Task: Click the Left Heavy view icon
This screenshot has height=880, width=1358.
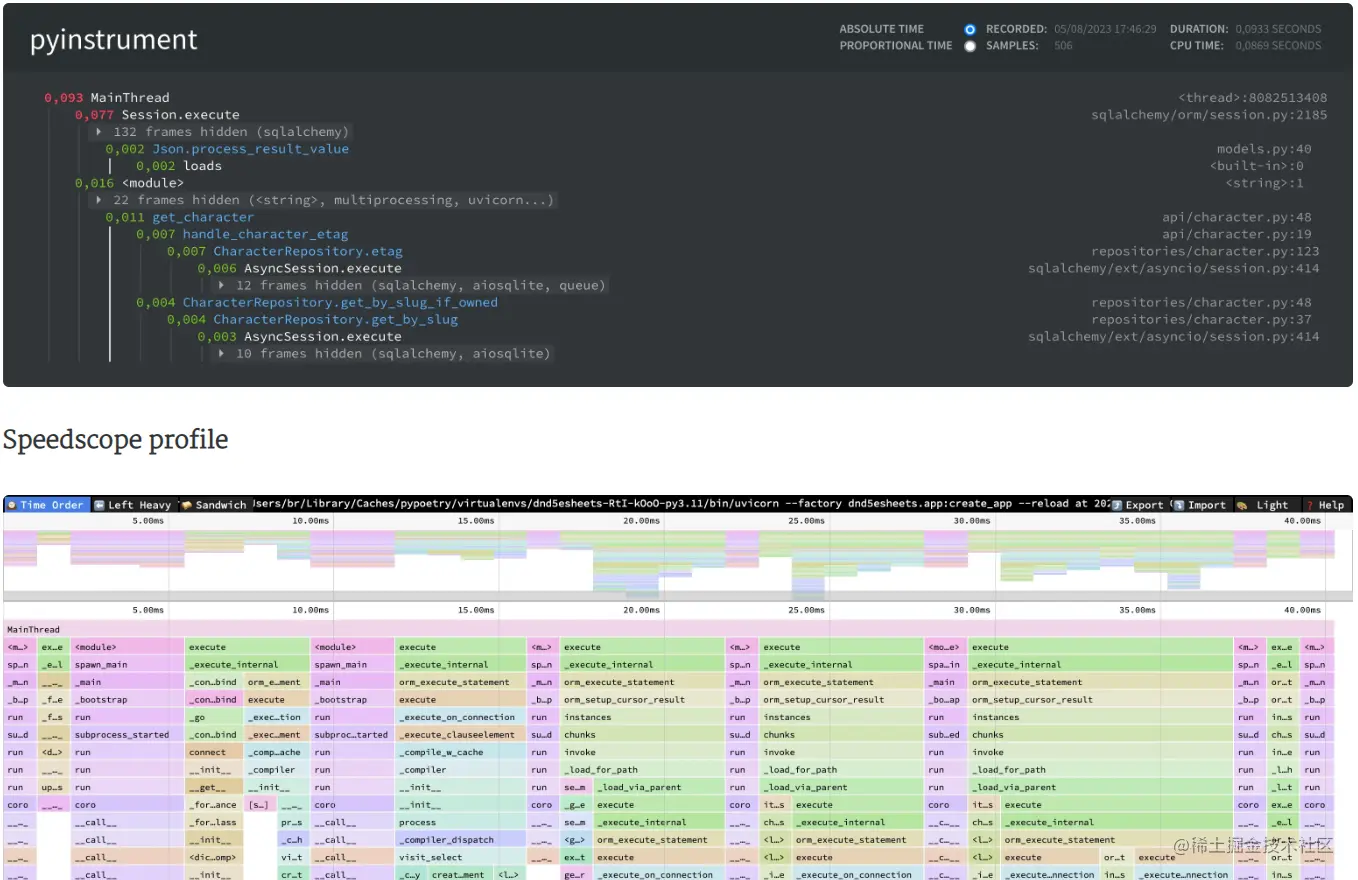Action: tap(99, 505)
